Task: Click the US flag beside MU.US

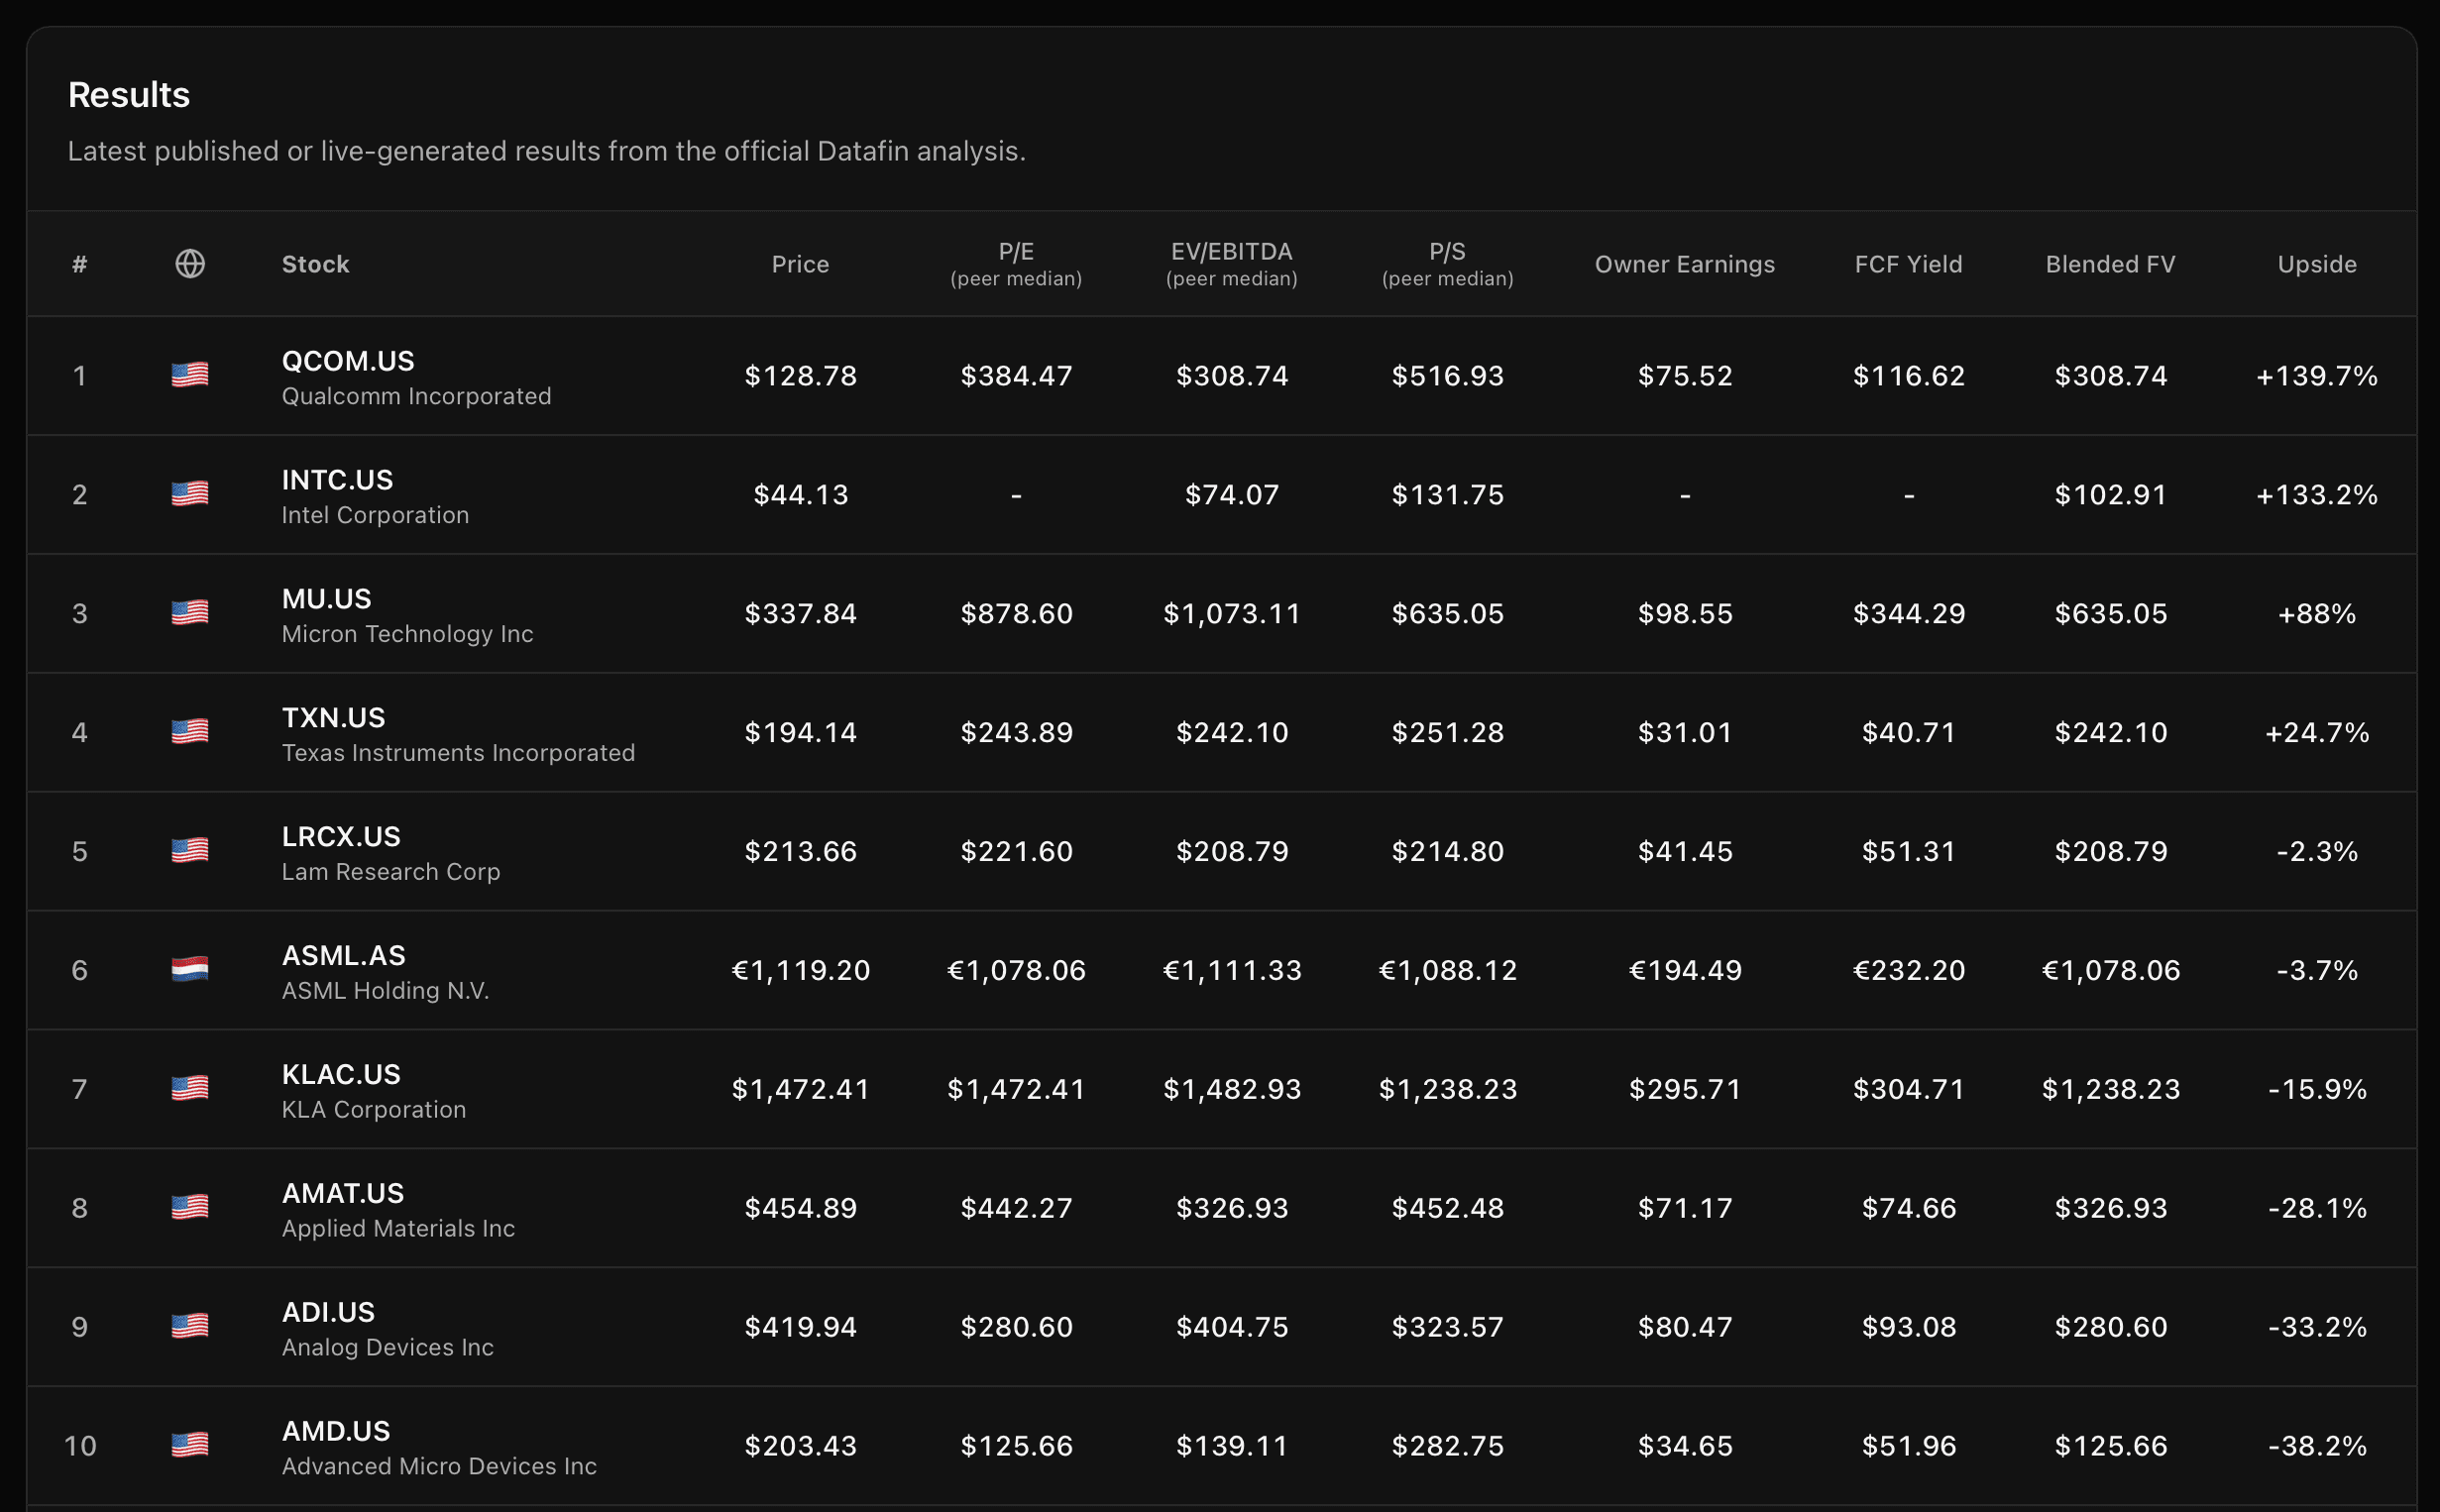Action: click(x=190, y=613)
